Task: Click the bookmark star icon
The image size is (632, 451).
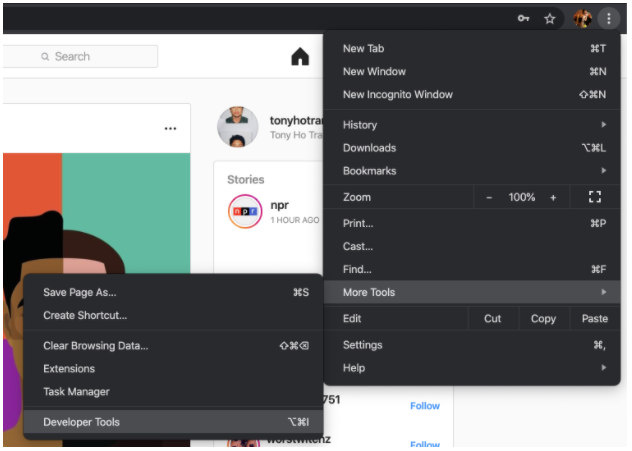Action: (549, 18)
